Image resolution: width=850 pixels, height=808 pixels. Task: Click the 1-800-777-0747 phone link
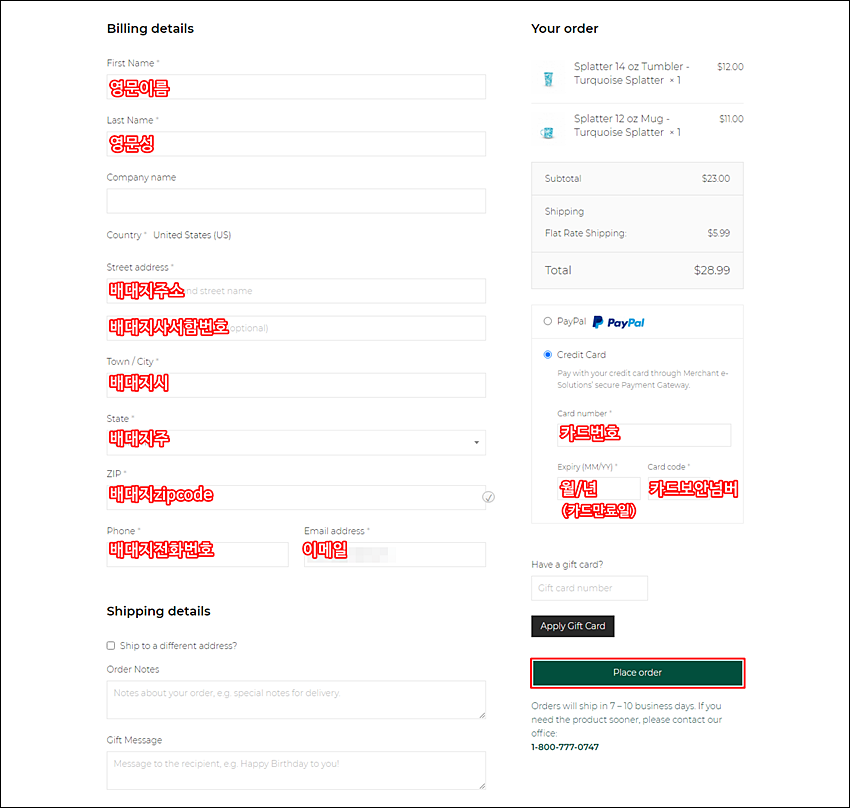pyautogui.click(x=565, y=747)
